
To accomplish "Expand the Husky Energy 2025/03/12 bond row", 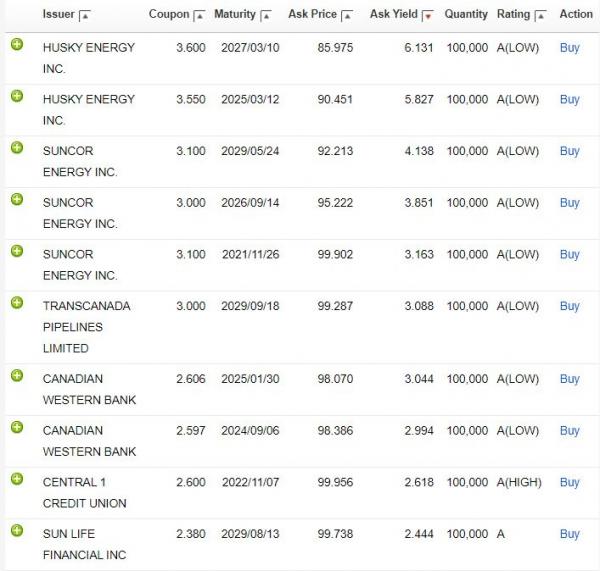I will tap(17, 96).
